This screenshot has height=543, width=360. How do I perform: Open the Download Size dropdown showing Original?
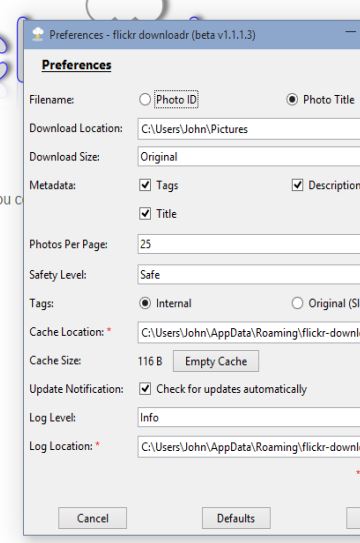coord(249,157)
